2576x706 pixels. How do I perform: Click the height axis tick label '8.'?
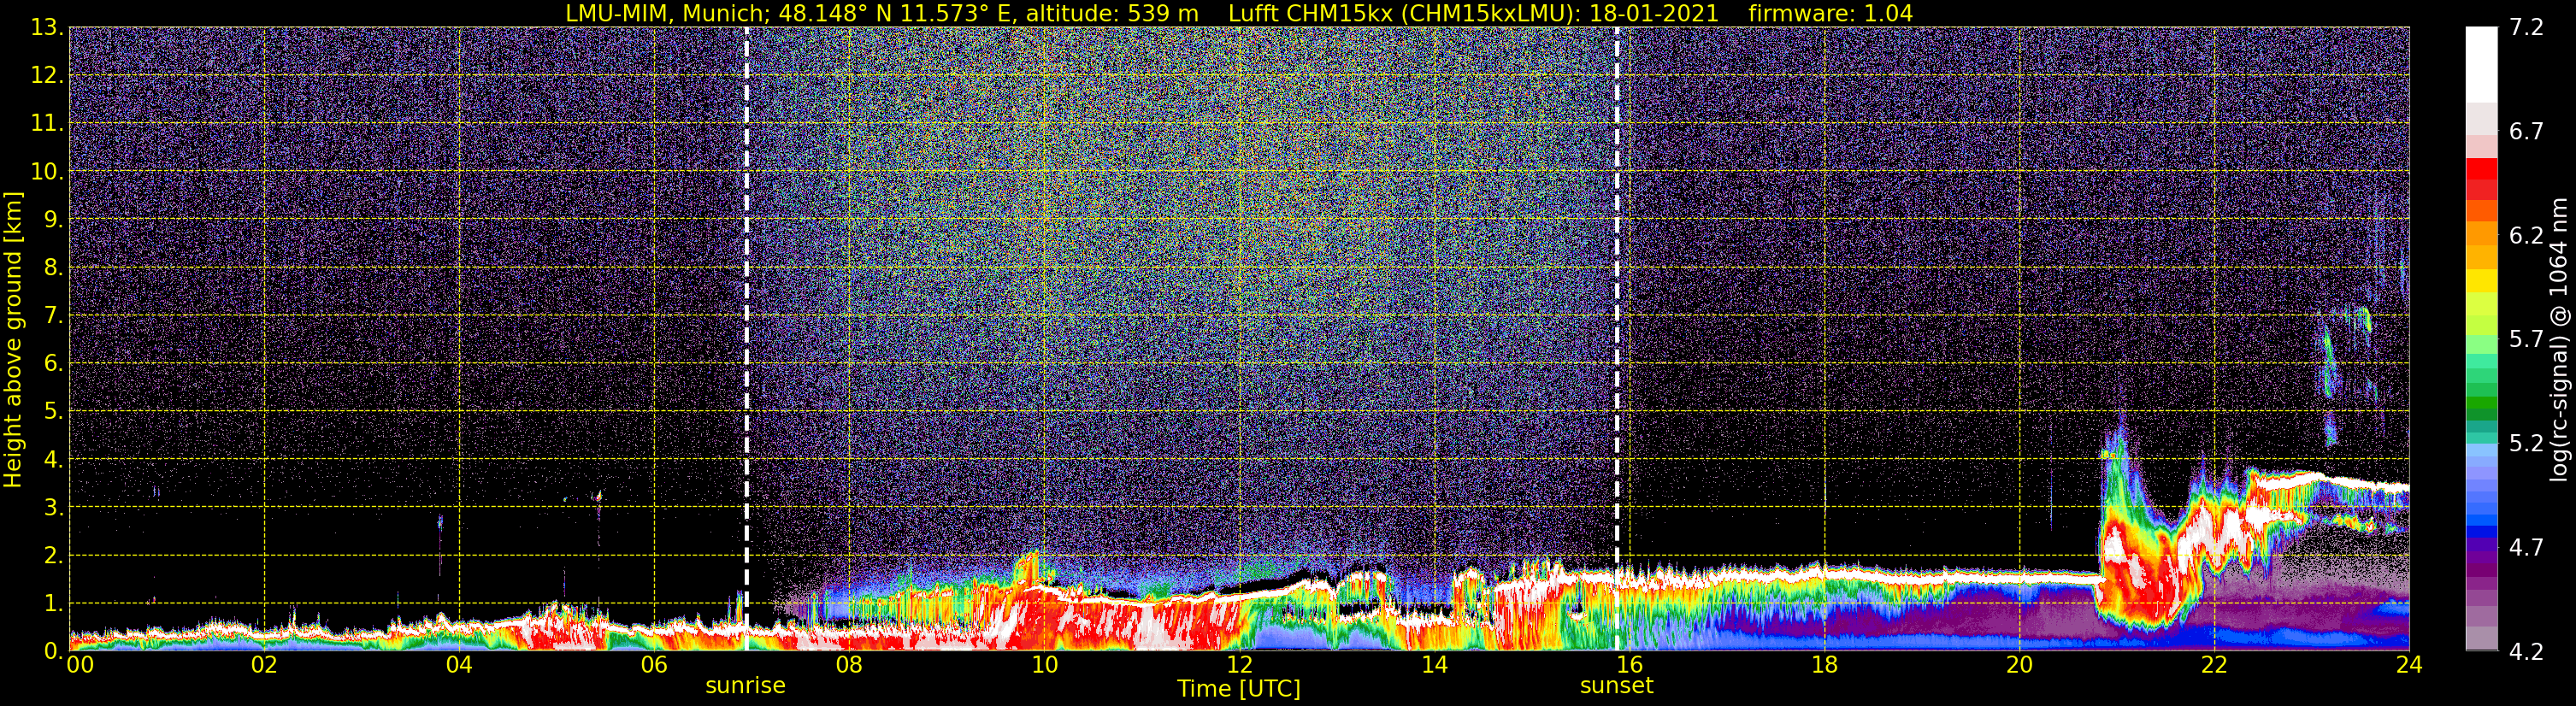pyautogui.click(x=53, y=268)
